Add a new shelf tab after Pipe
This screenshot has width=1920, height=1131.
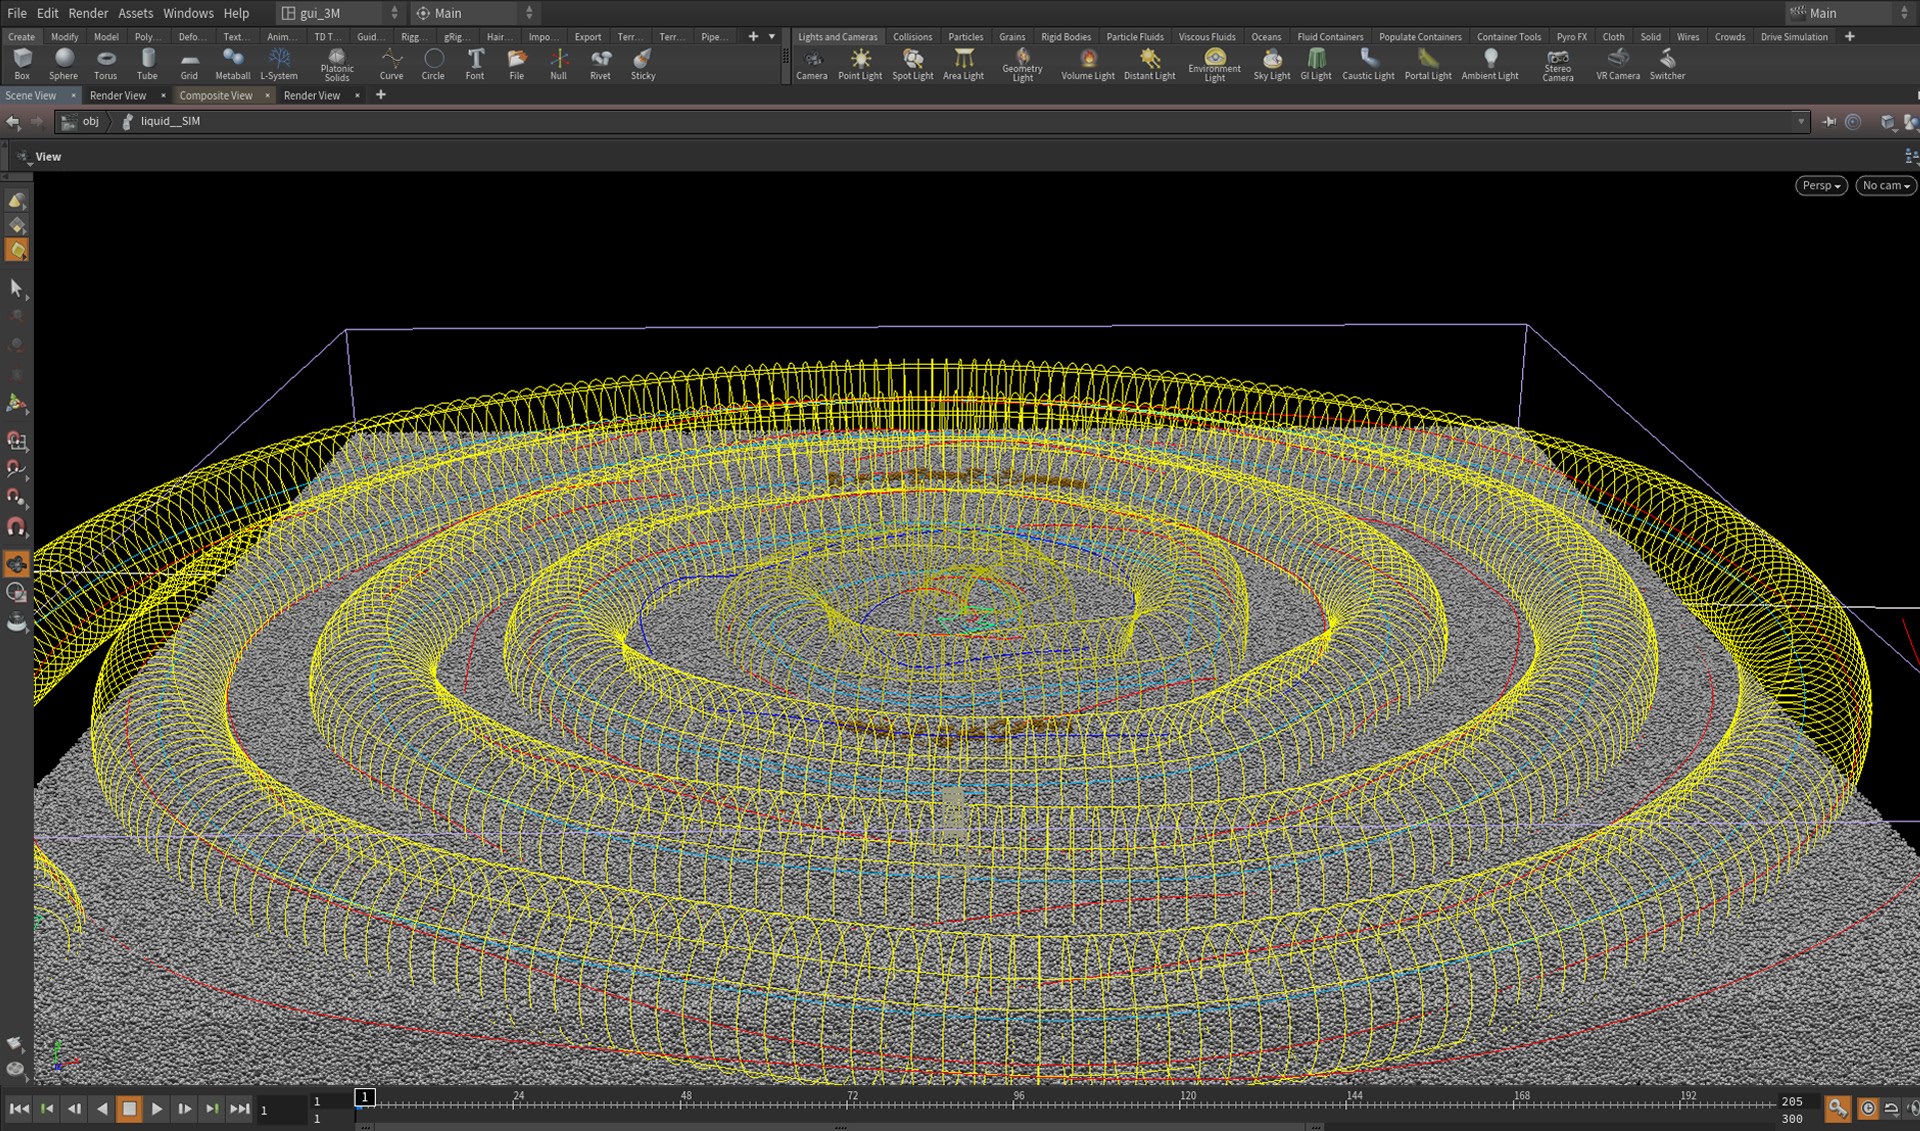pos(753,37)
